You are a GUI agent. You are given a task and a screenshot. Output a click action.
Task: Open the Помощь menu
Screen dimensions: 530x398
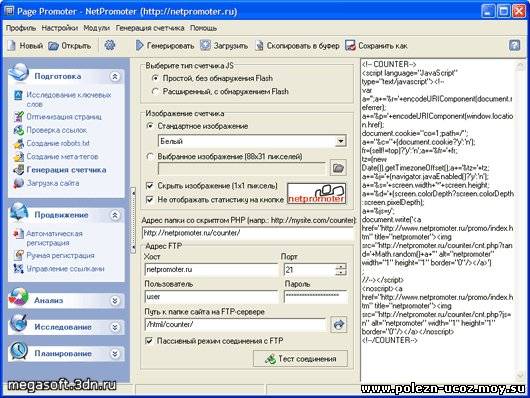[203, 28]
